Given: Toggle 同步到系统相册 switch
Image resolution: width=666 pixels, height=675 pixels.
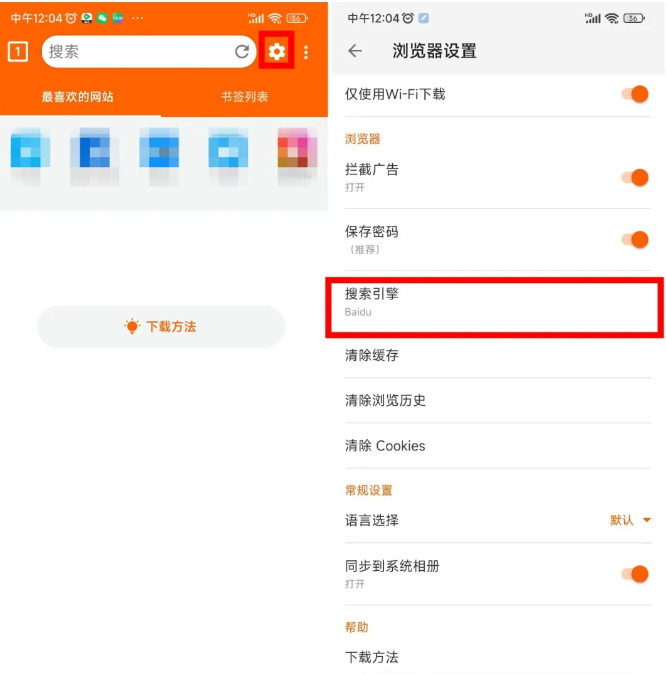Looking at the screenshot, I should 635,574.
